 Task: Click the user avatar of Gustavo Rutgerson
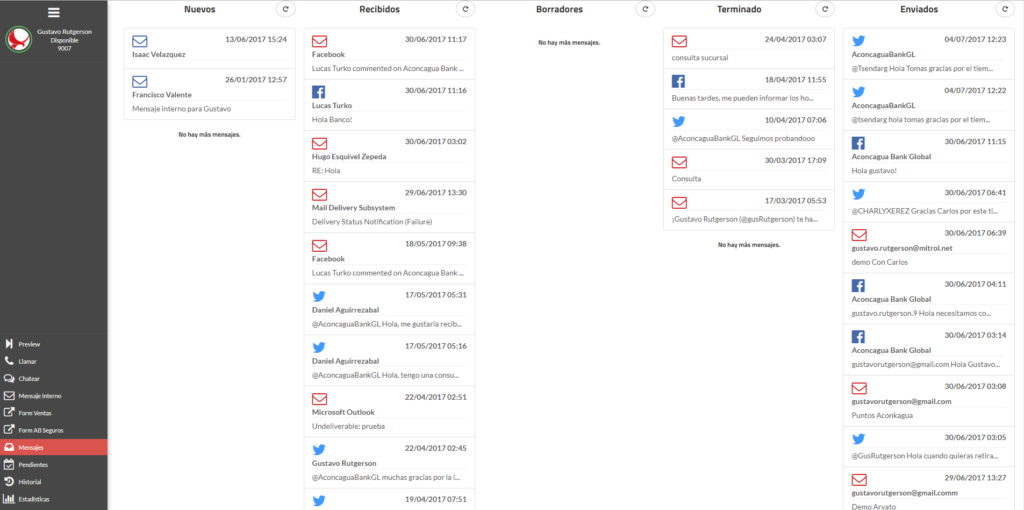(18, 39)
